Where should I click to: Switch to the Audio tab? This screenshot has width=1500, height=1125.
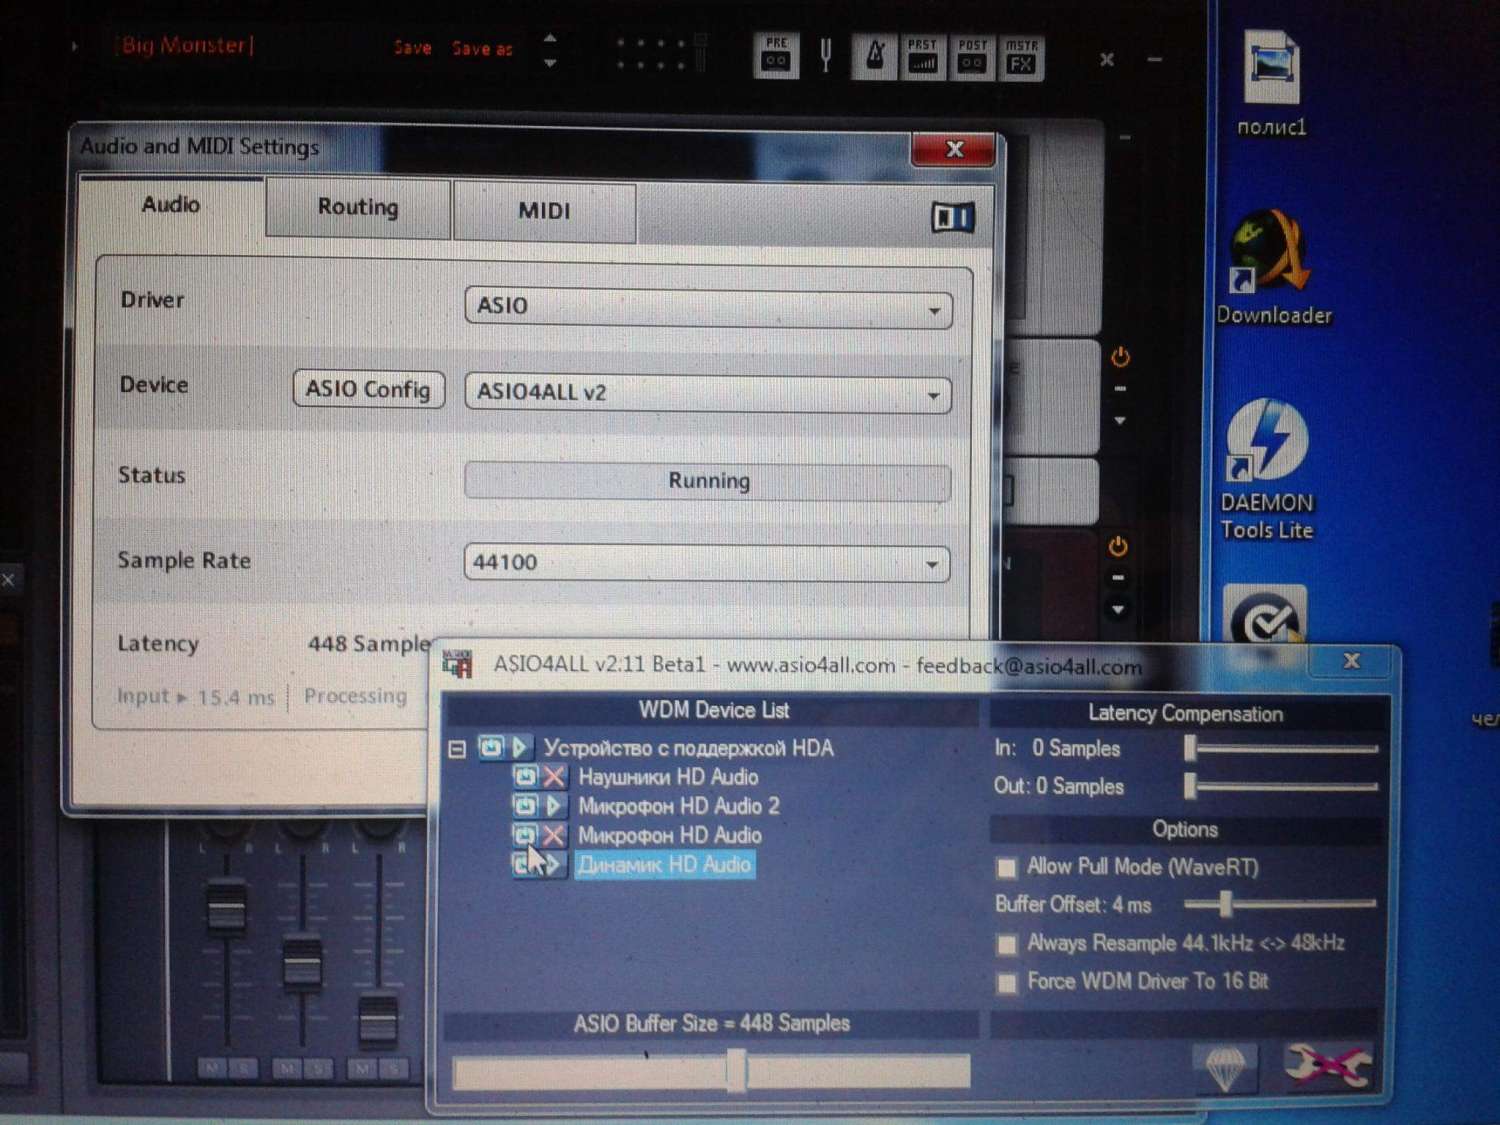(171, 205)
